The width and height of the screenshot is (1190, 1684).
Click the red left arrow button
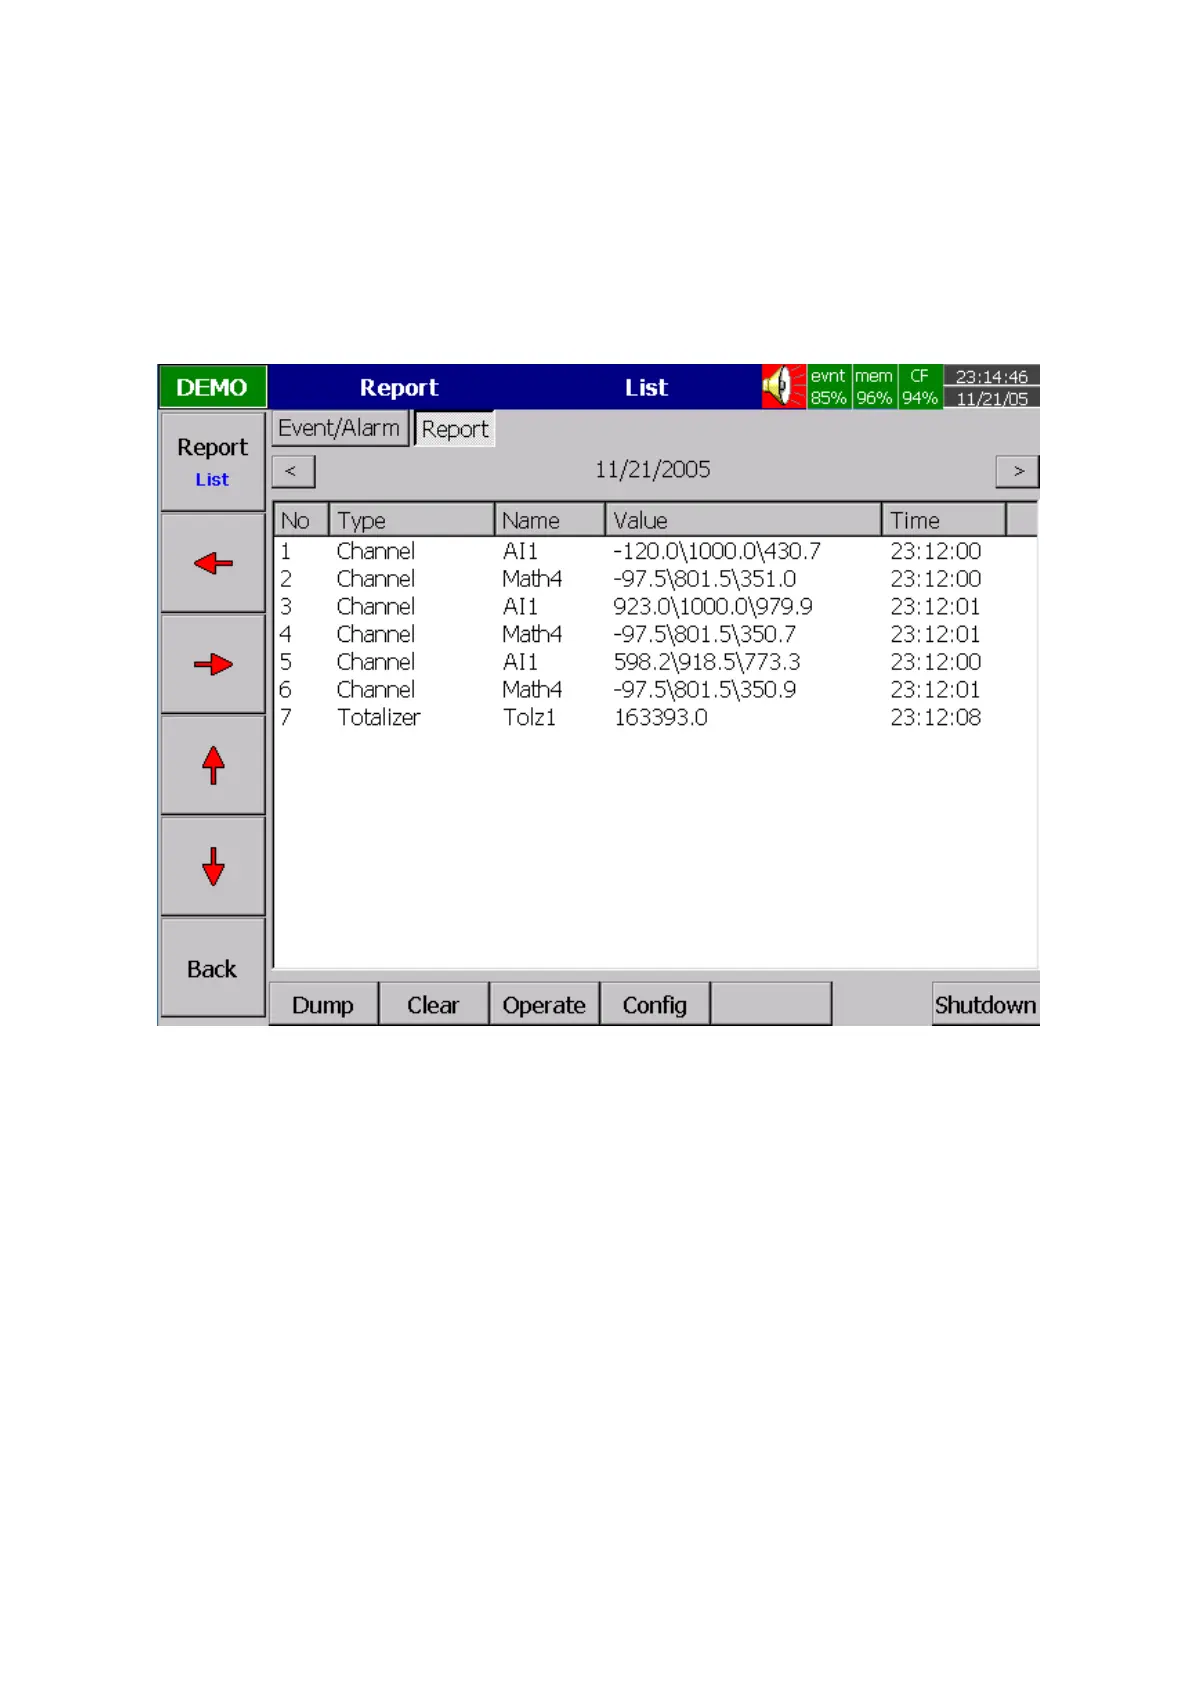point(212,563)
